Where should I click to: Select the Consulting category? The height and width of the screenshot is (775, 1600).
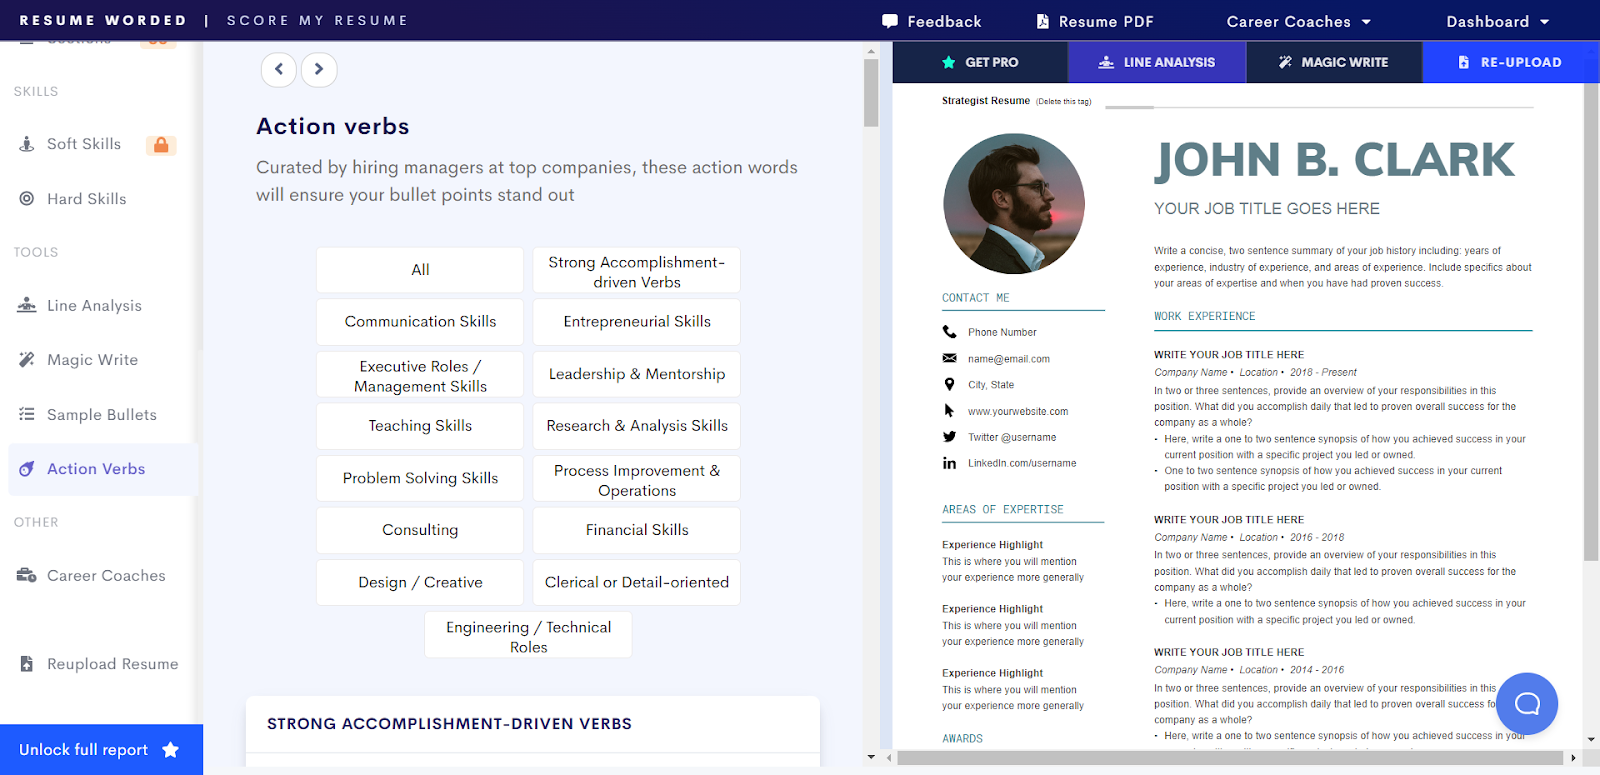(x=420, y=530)
